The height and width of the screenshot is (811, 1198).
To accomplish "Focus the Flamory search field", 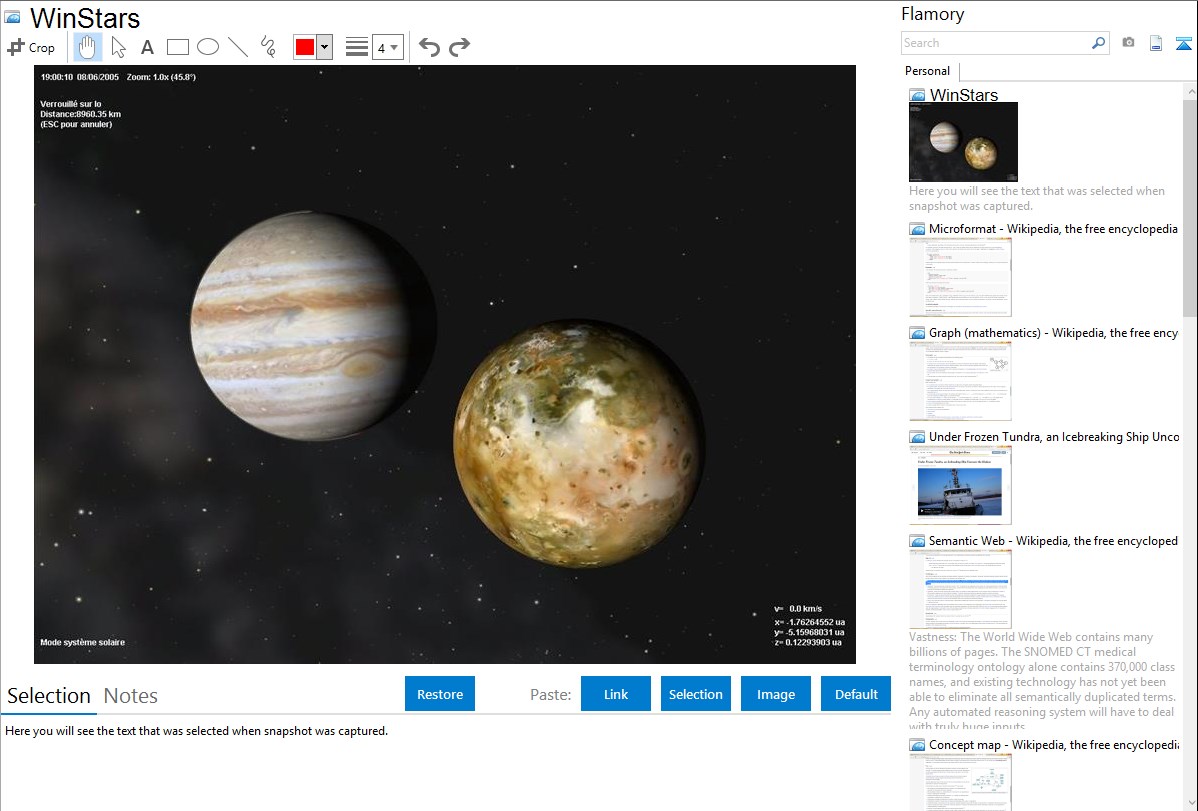I will [995, 43].
